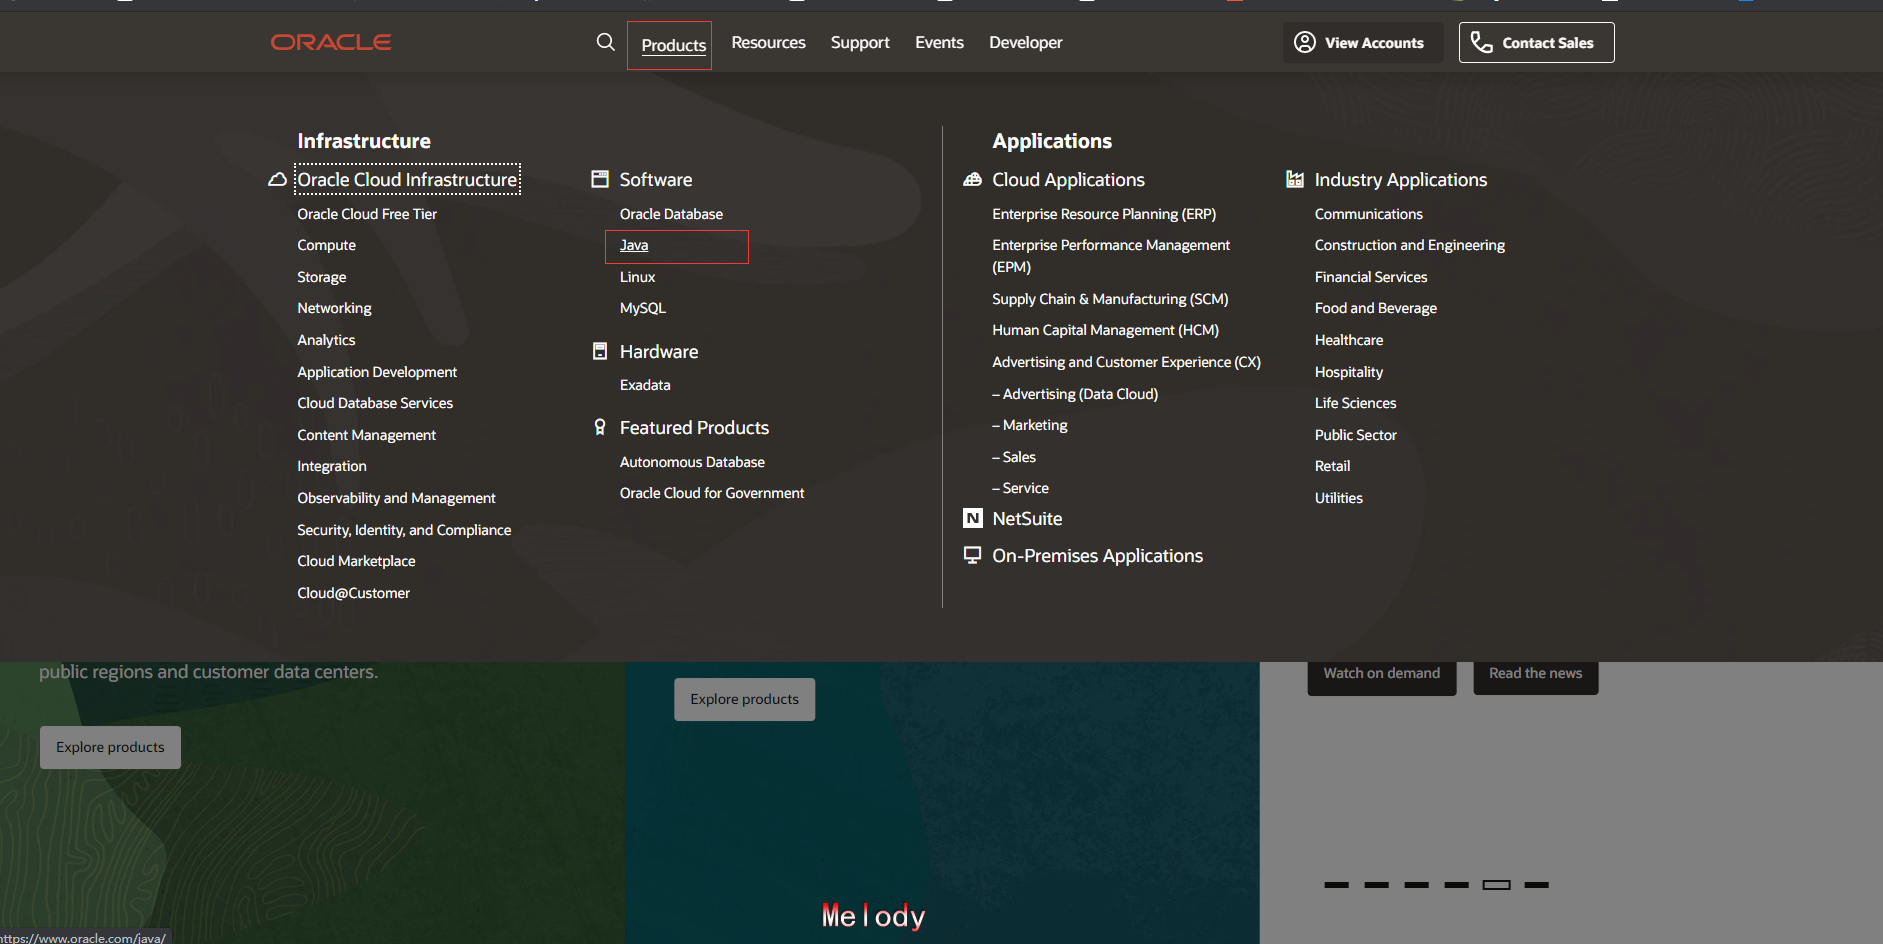Image resolution: width=1883 pixels, height=944 pixels.
Task: Open Observability and Management
Action: coord(396,498)
